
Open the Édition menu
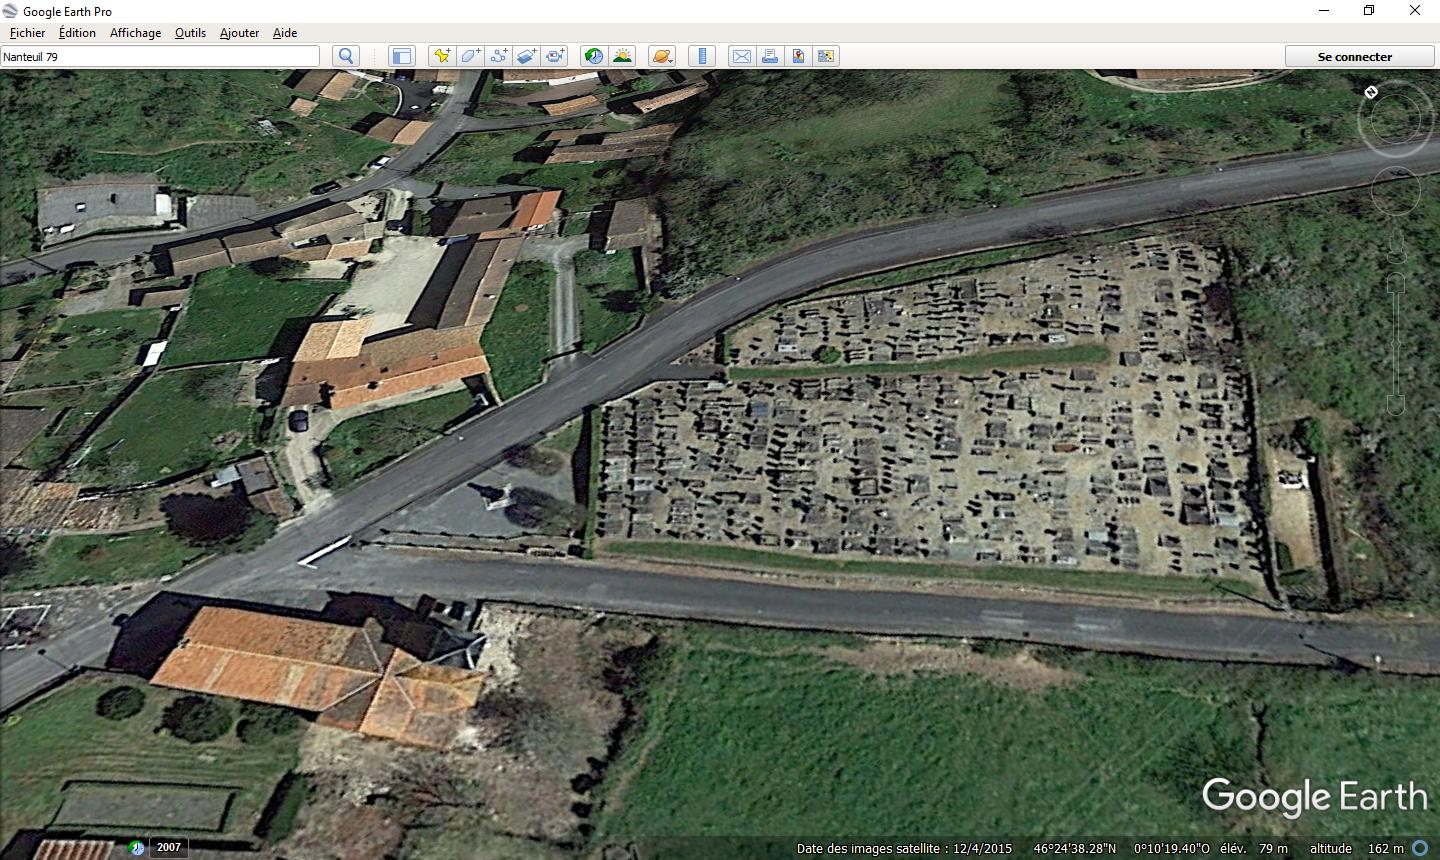coord(77,32)
